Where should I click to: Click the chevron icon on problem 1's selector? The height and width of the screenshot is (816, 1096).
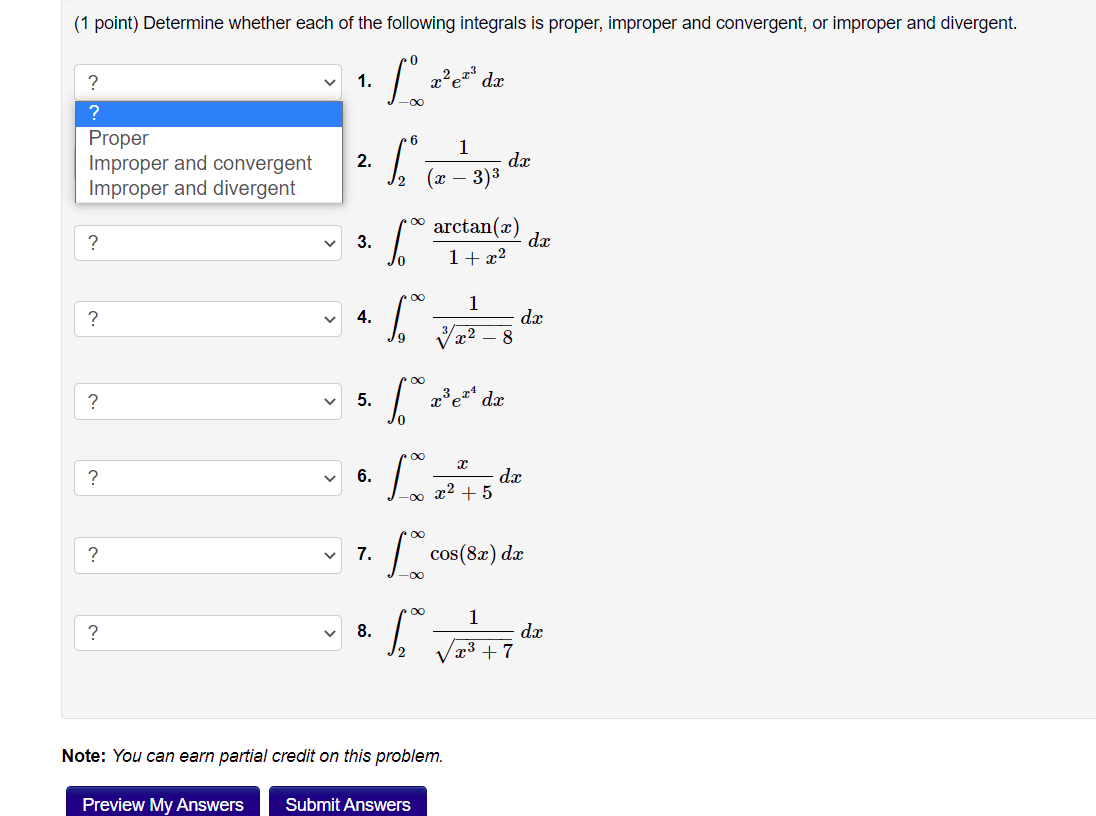(x=329, y=81)
